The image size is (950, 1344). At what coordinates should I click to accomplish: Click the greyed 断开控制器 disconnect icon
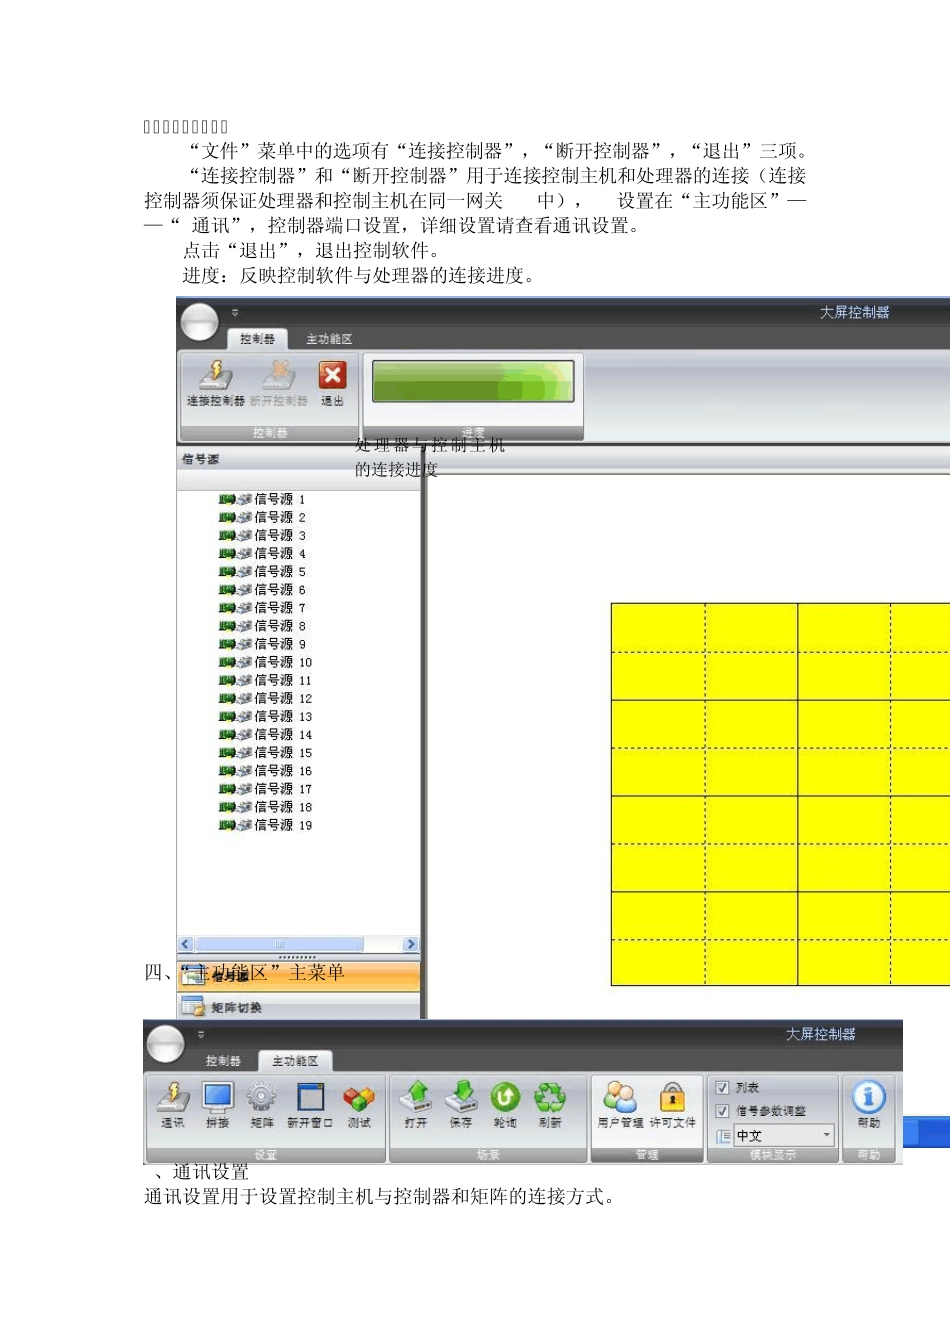[279, 375]
